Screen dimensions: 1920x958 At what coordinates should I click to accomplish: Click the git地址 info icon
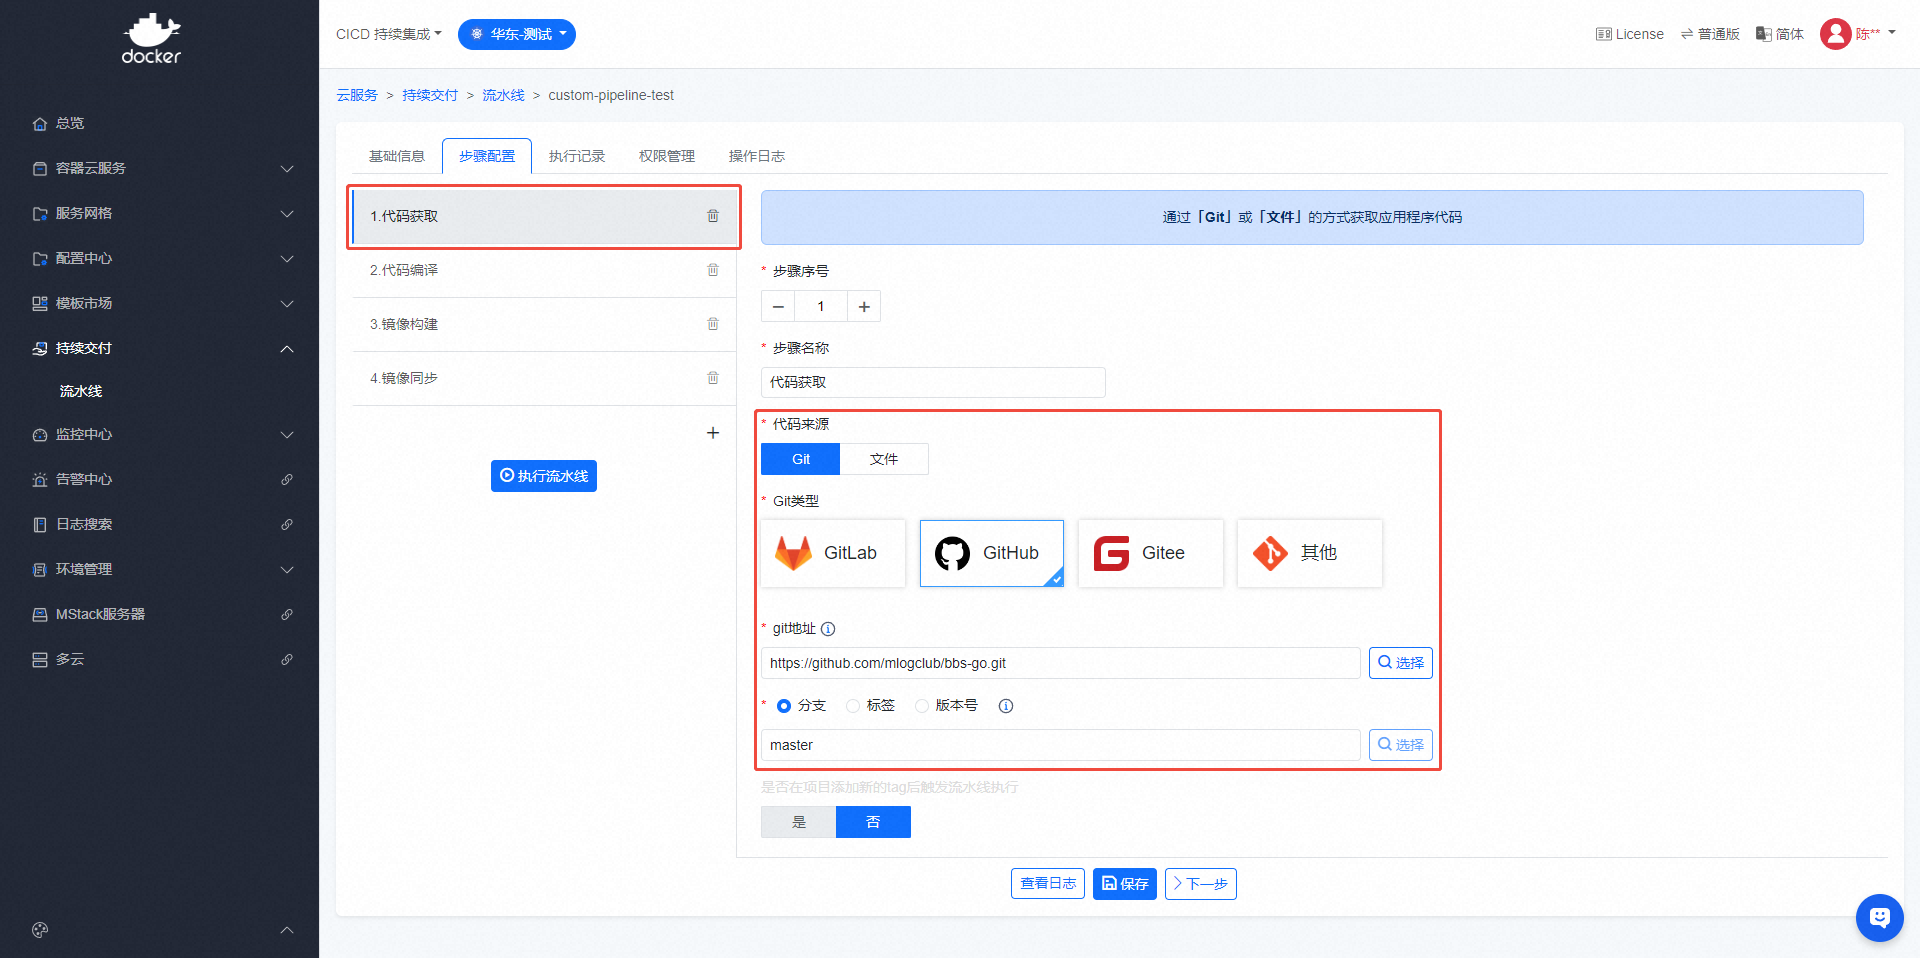coord(828,629)
